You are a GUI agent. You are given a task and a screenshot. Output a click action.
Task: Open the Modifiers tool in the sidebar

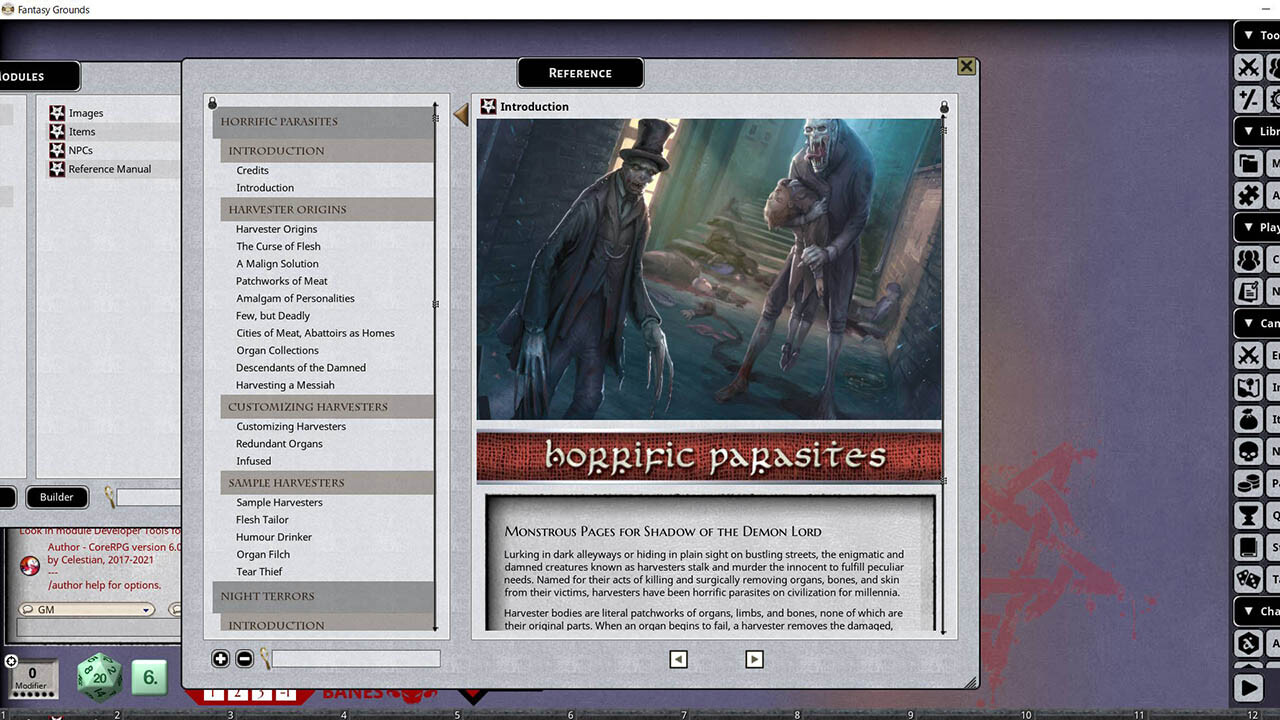1248,99
